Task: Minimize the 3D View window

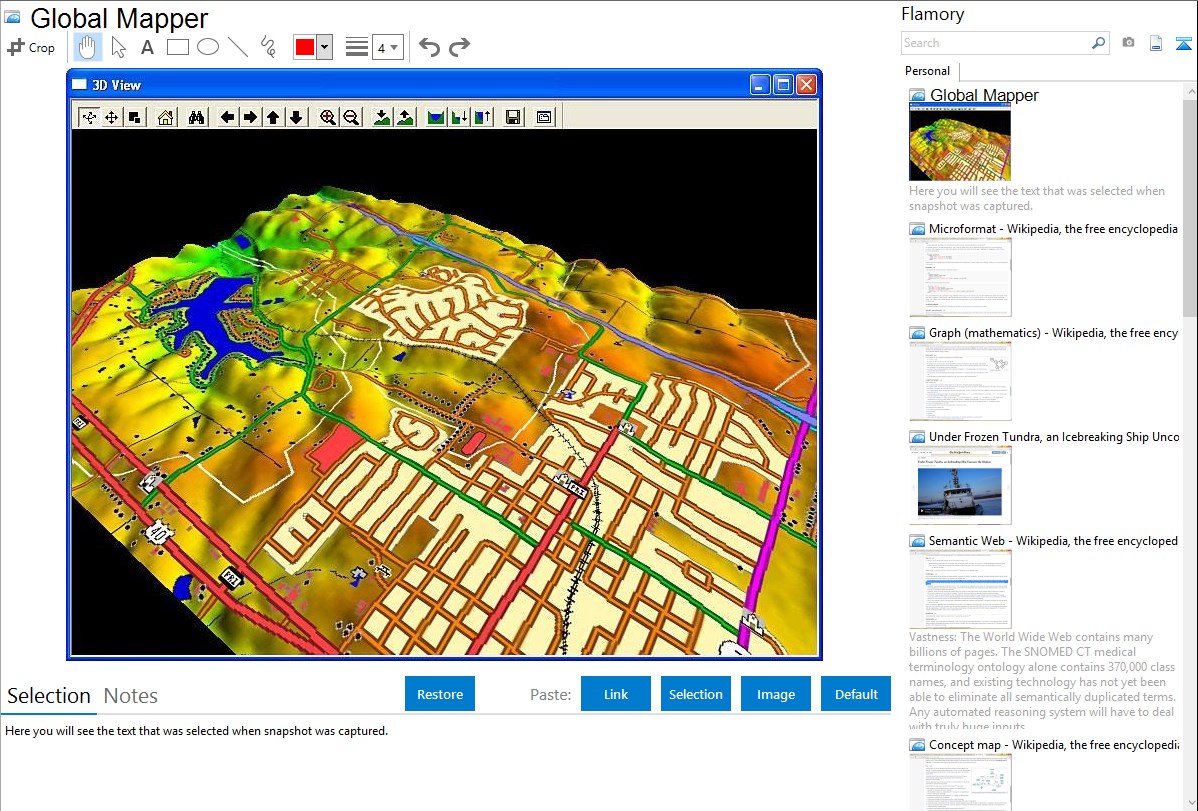Action: pos(760,85)
